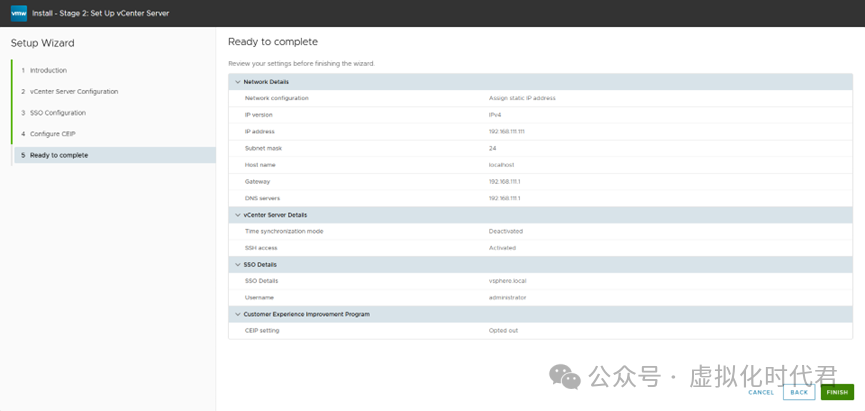
Task: Go to Introduction step
Action: 48,71
